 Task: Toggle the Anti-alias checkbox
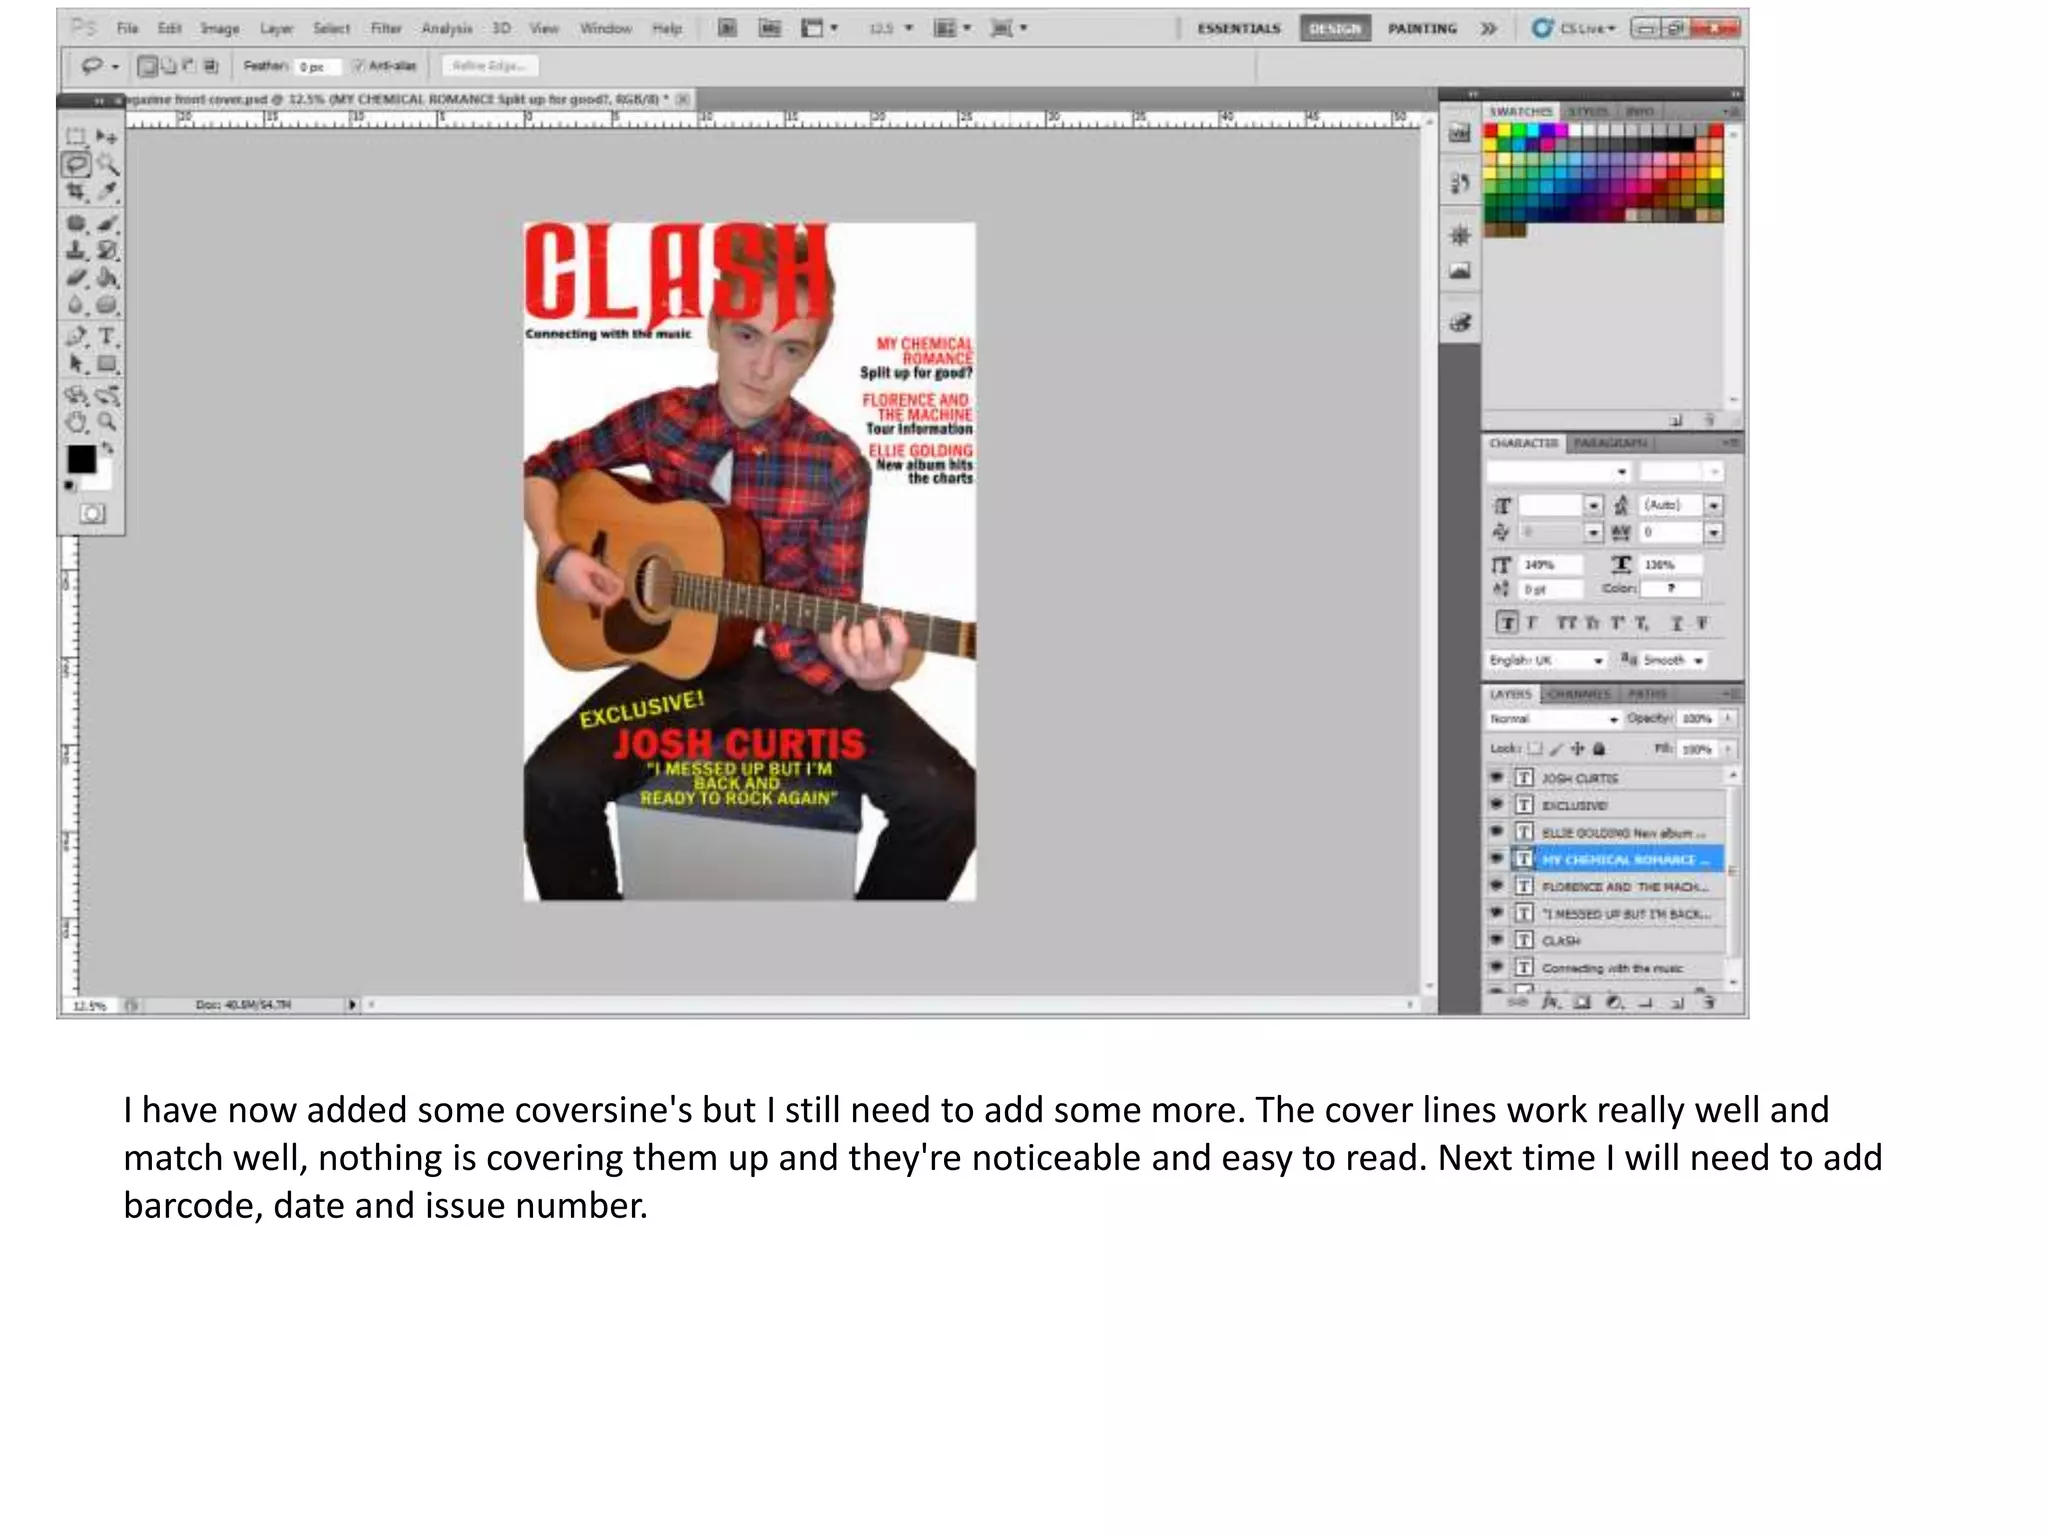[x=358, y=66]
